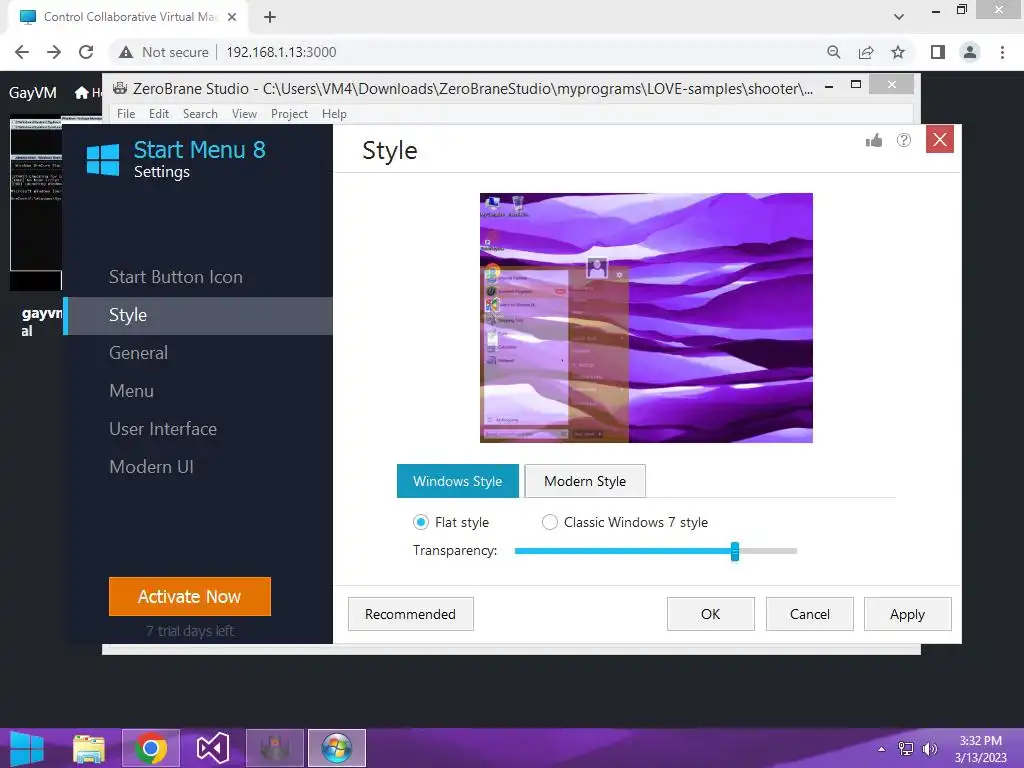Click the share page icon in Chrome
The height and width of the screenshot is (768, 1024).
[x=866, y=52]
